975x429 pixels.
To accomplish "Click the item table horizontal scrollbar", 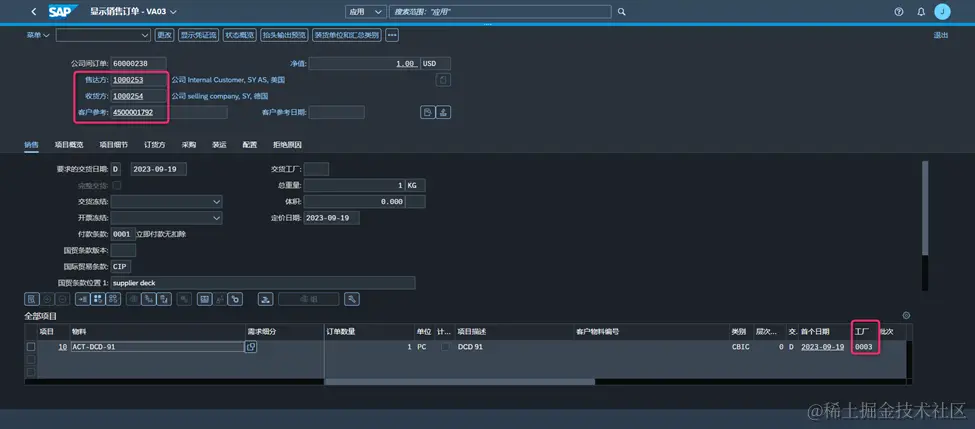I will [460, 382].
